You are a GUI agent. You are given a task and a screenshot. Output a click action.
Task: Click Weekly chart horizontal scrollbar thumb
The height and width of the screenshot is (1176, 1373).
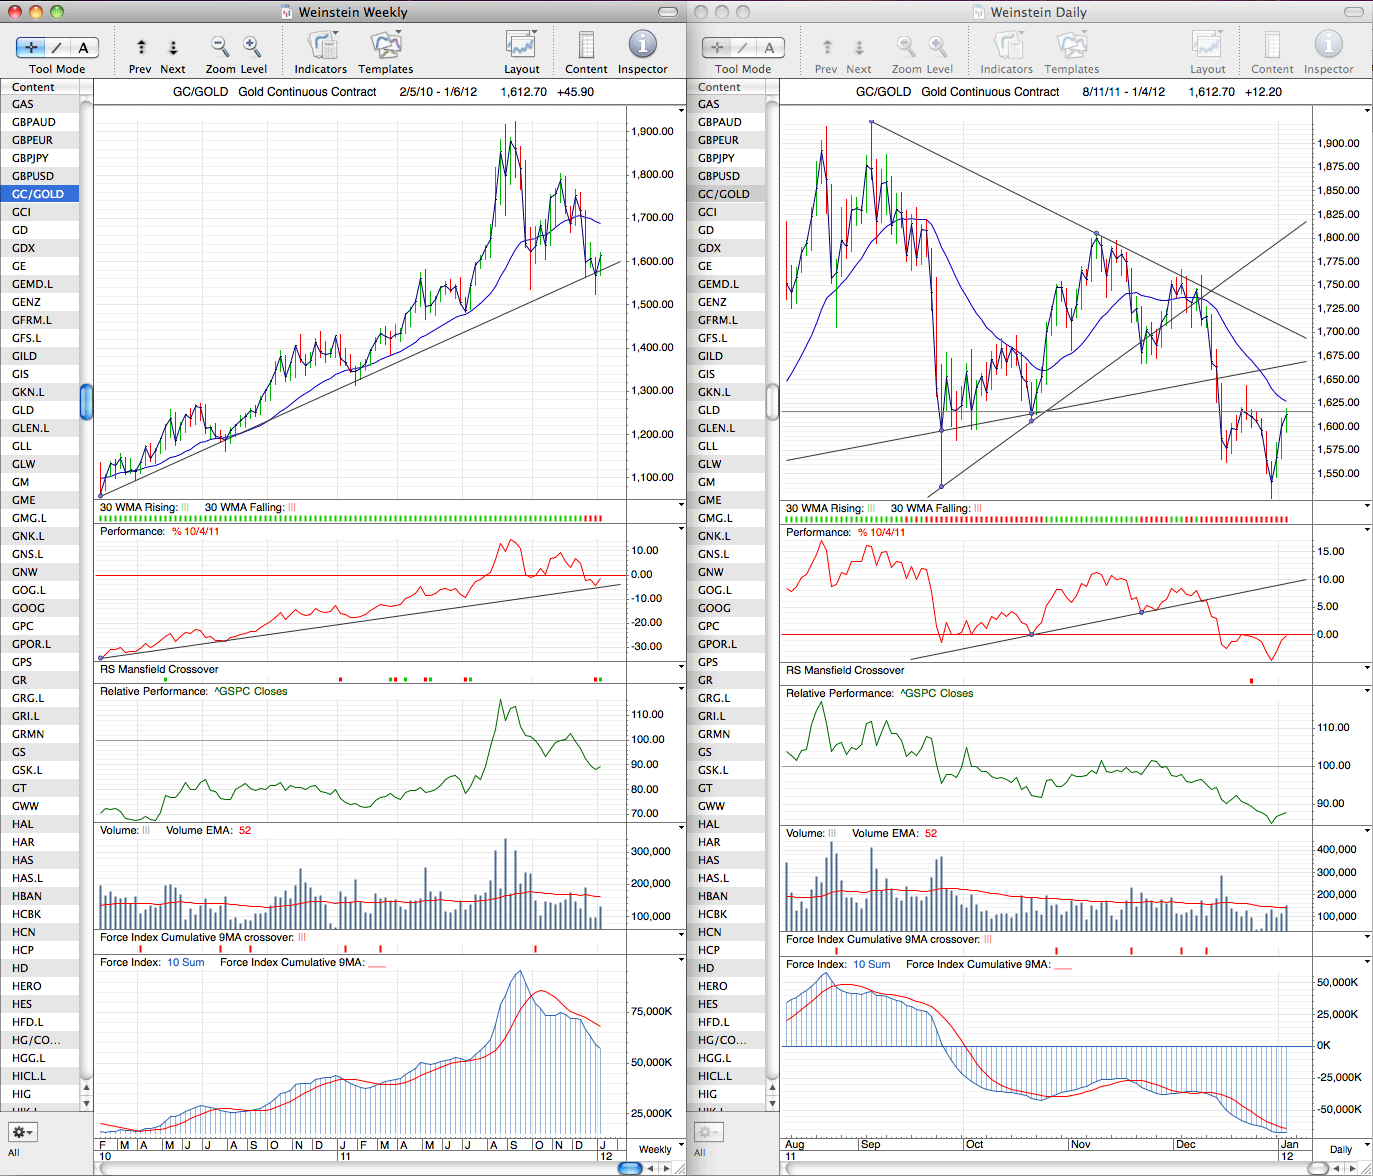click(x=629, y=1167)
